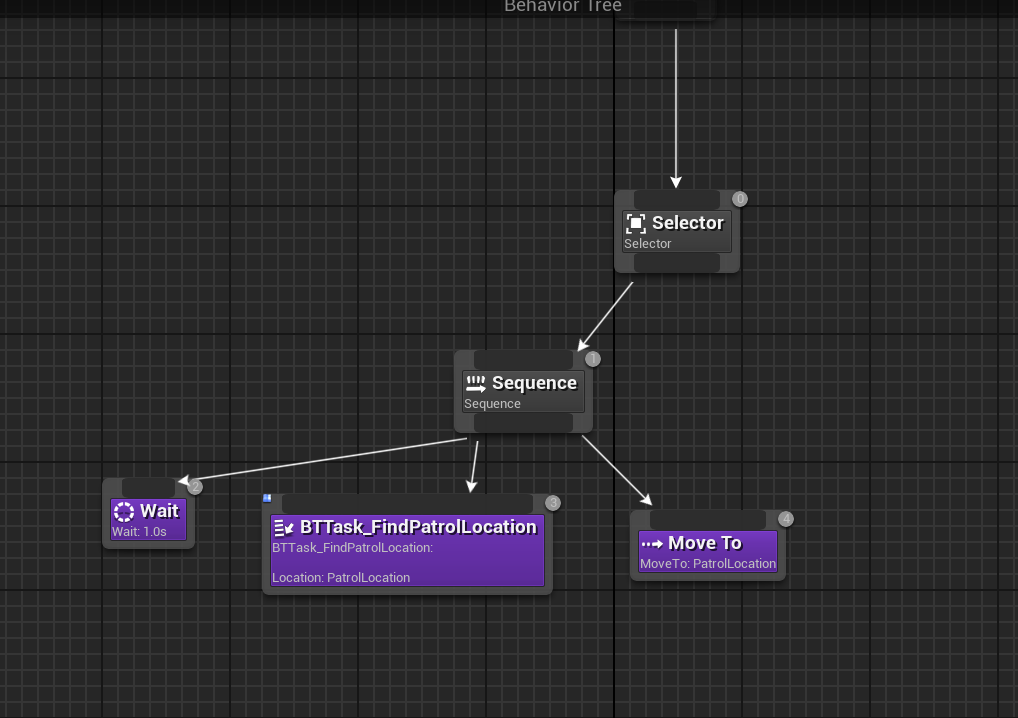Screen dimensions: 1018x718
Task: Click the 'Sequence' subtitle under the Sequence title
Action: coord(492,404)
